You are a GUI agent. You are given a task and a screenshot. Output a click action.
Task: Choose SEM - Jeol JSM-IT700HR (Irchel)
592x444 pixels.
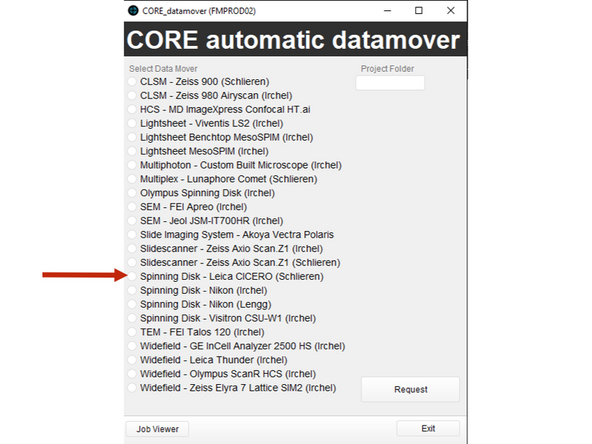point(132,221)
